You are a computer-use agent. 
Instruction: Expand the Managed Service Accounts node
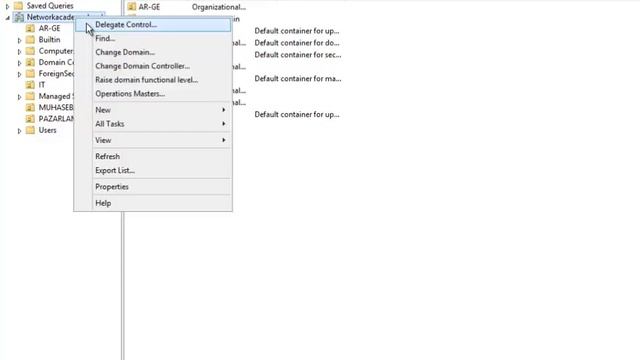[x=19, y=97]
